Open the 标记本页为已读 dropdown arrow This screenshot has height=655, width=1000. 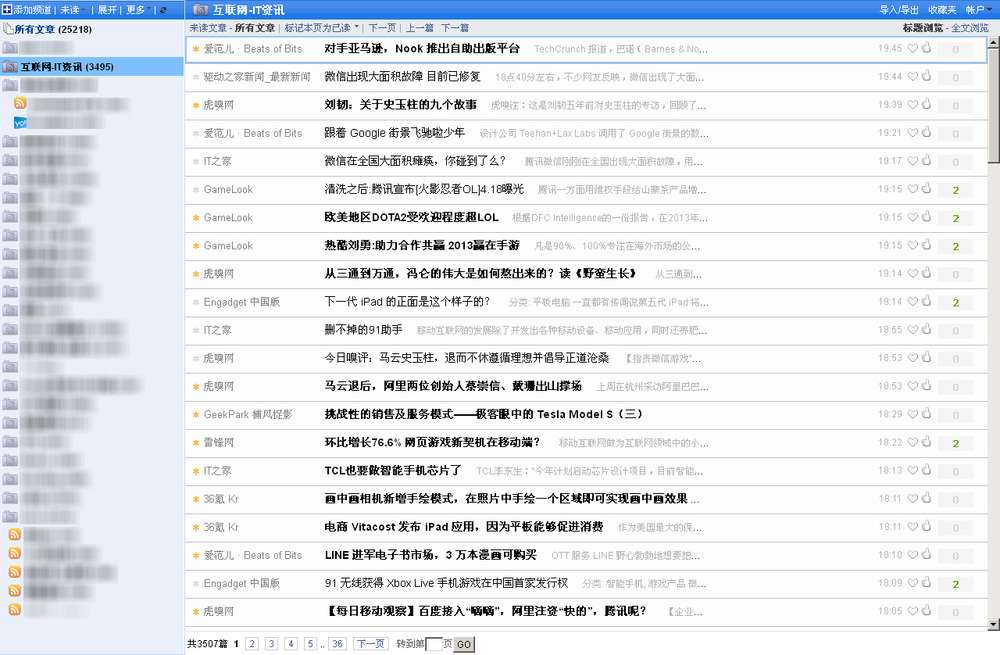(x=357, y=28)
